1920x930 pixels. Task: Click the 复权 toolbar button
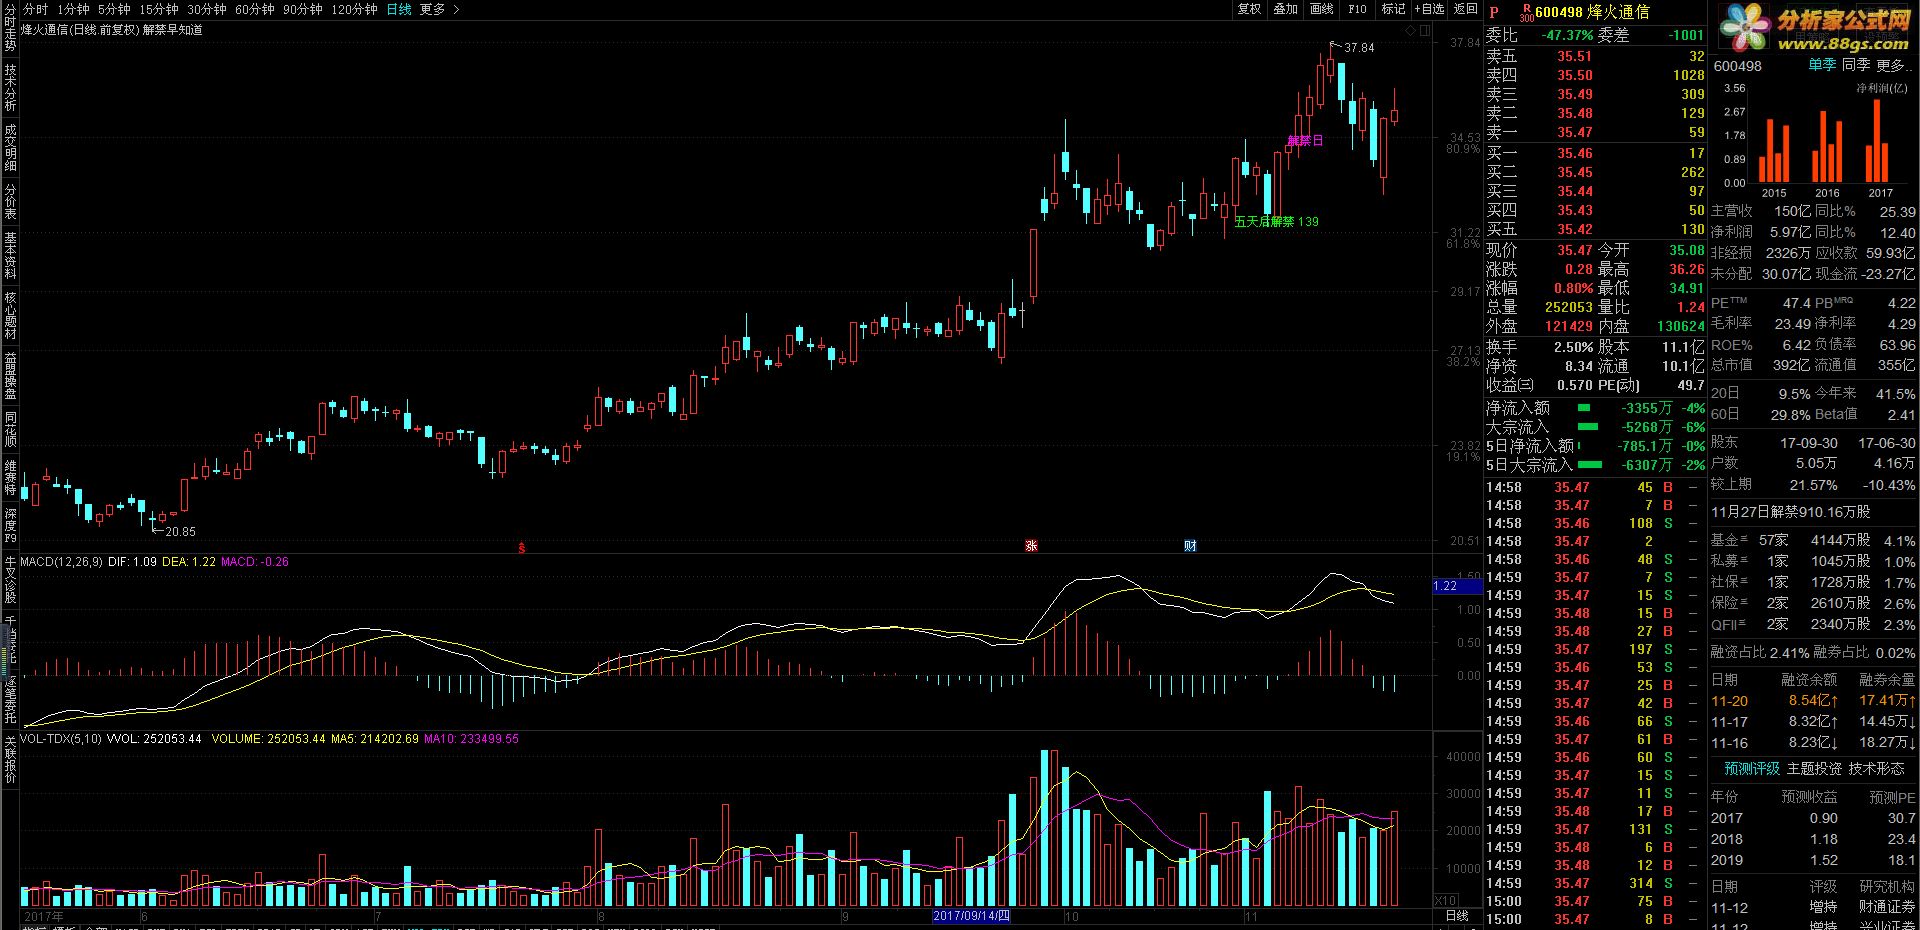(x=1249, y=9)
